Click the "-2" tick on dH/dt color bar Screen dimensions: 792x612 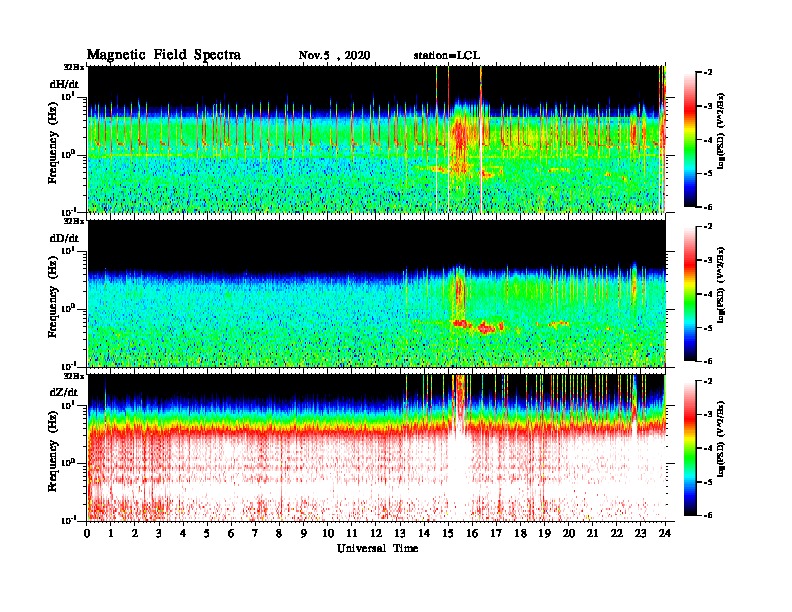(x=708, y=73)
